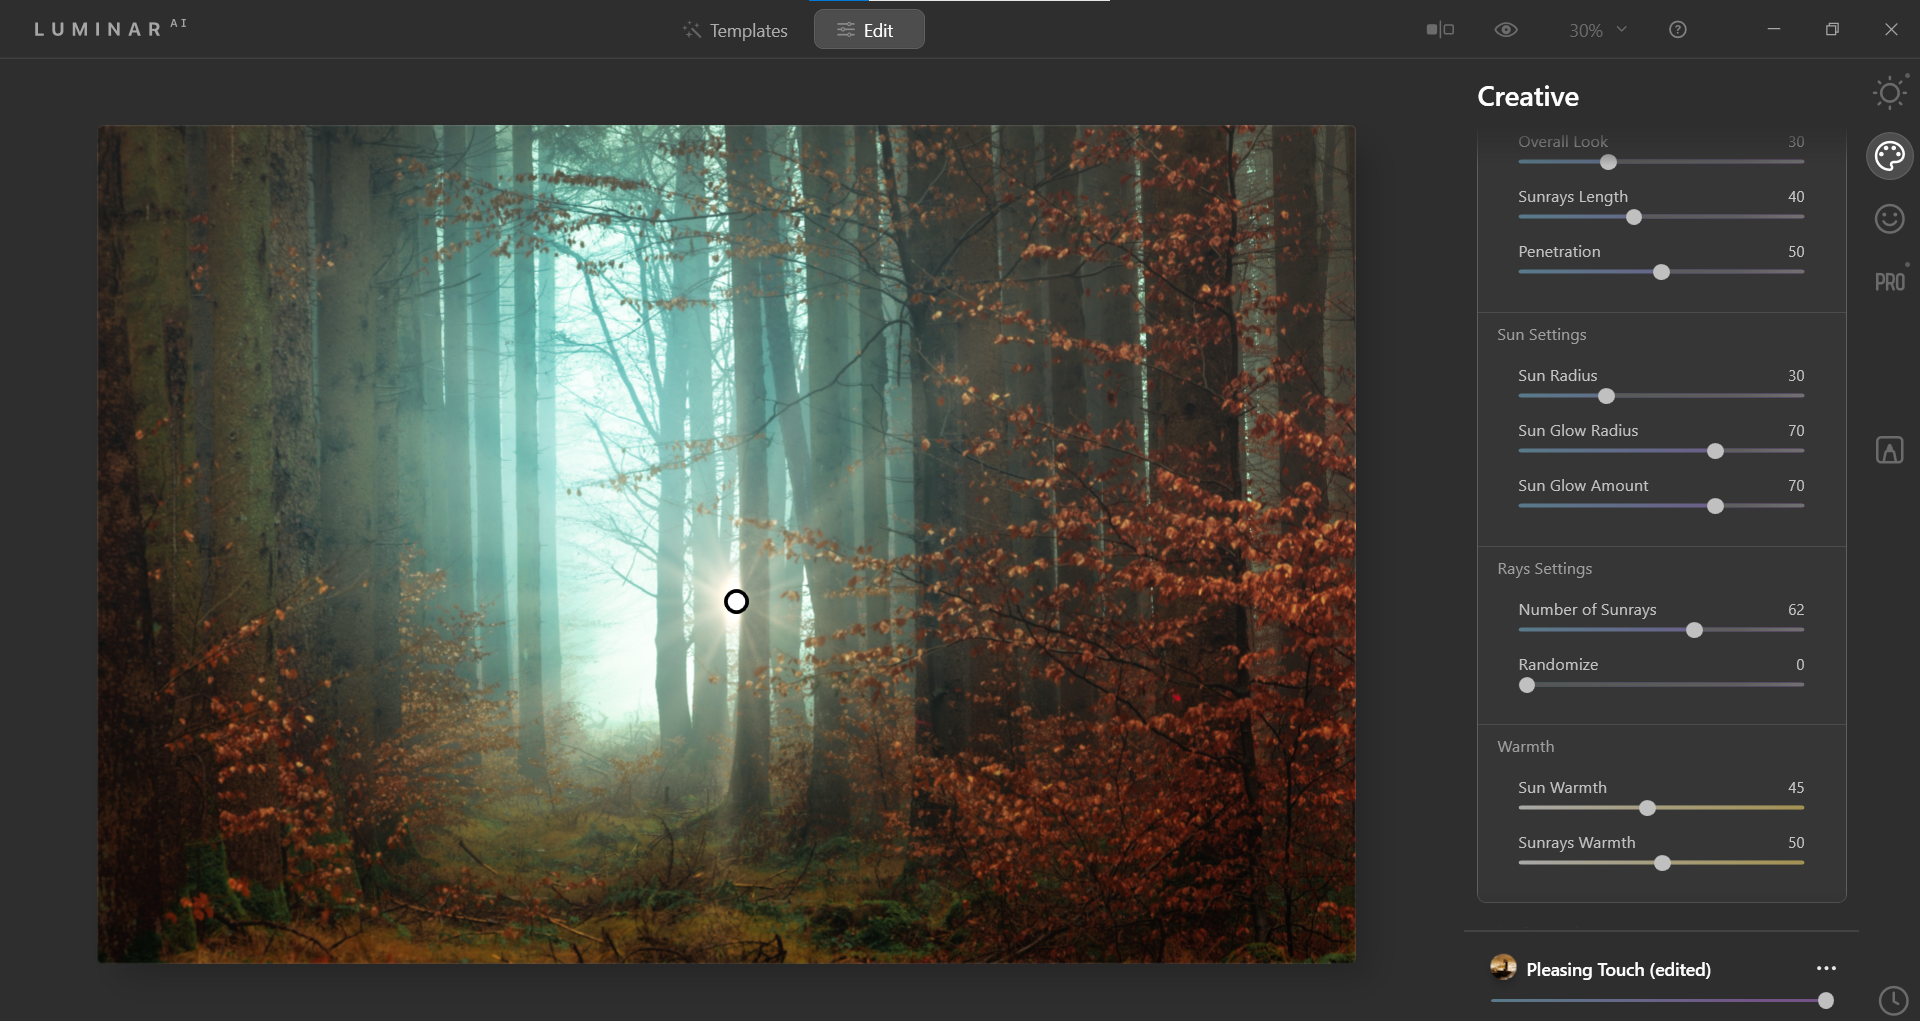
Task: Click the Creative panel title
Action: (x=1528, y=97)
